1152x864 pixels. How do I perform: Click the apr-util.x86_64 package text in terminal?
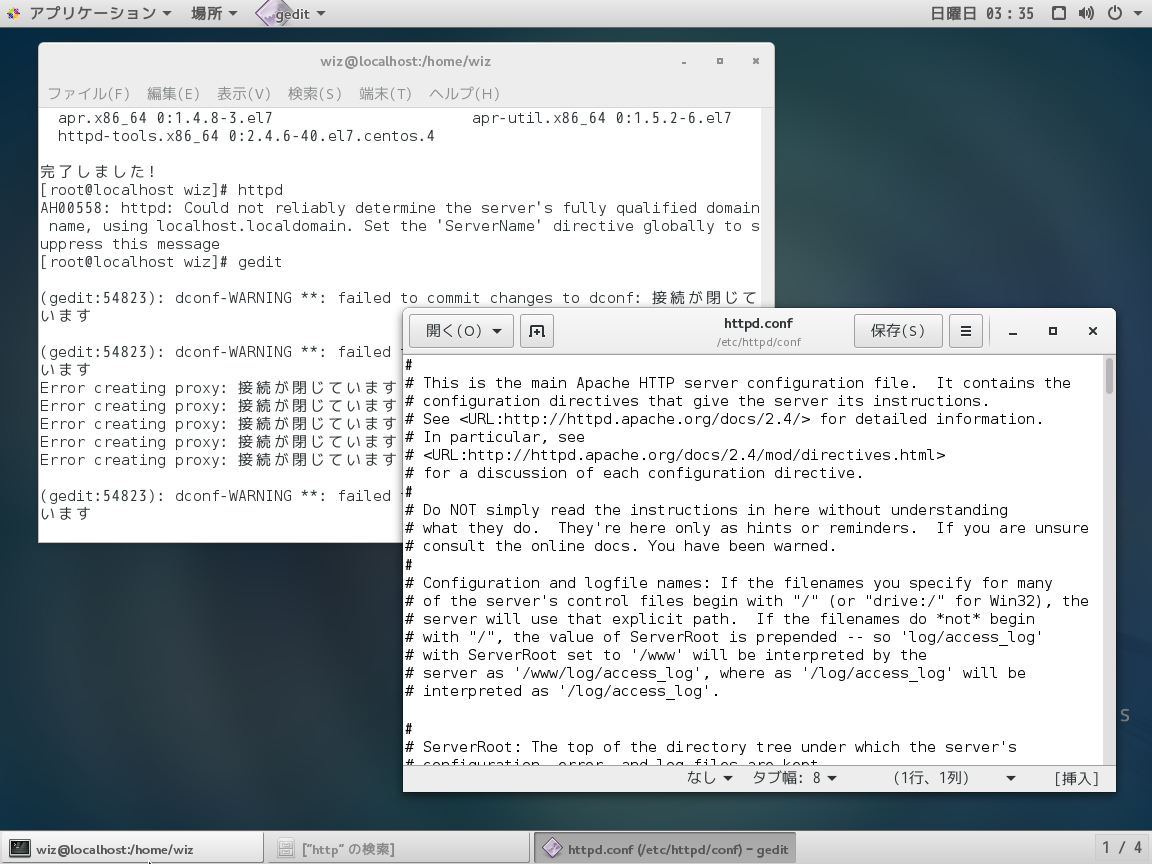[602, 118]
